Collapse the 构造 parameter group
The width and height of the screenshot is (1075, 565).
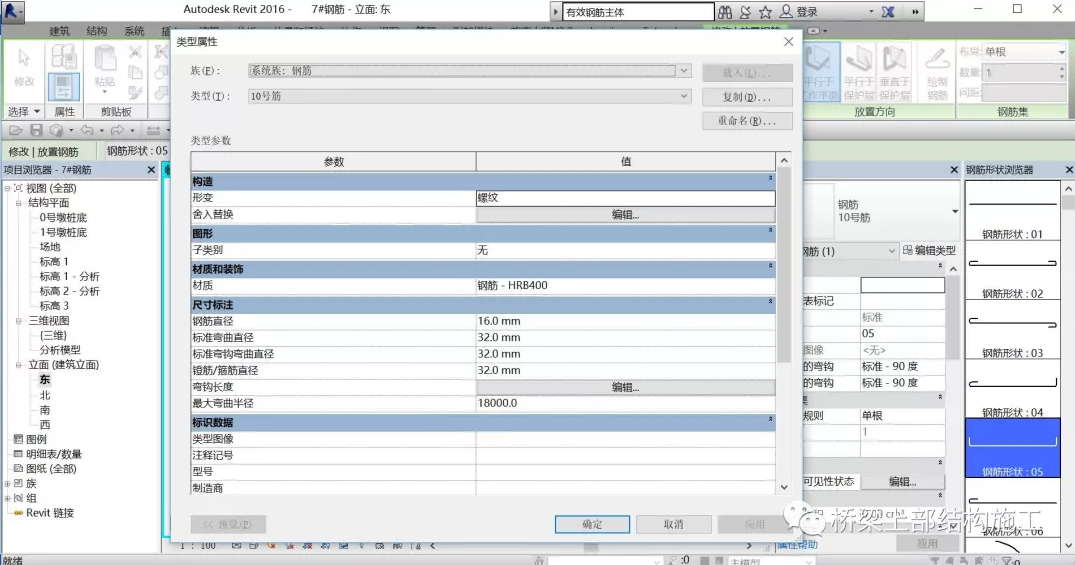[770, 179]
